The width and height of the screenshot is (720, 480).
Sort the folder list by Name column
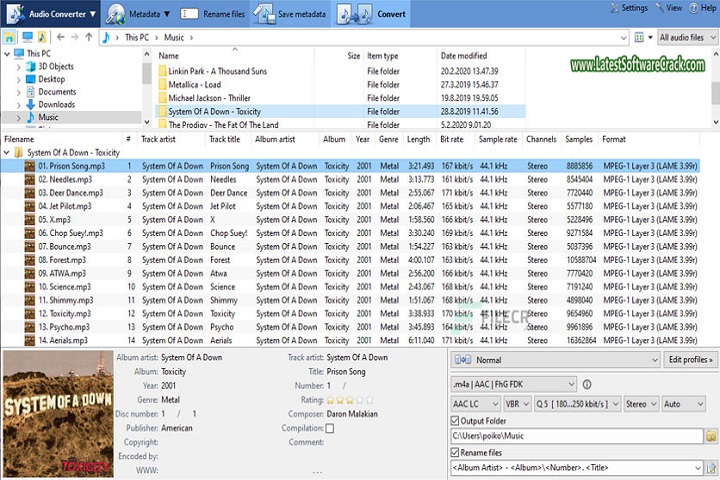pyautogui.click(x=169, y=56)
